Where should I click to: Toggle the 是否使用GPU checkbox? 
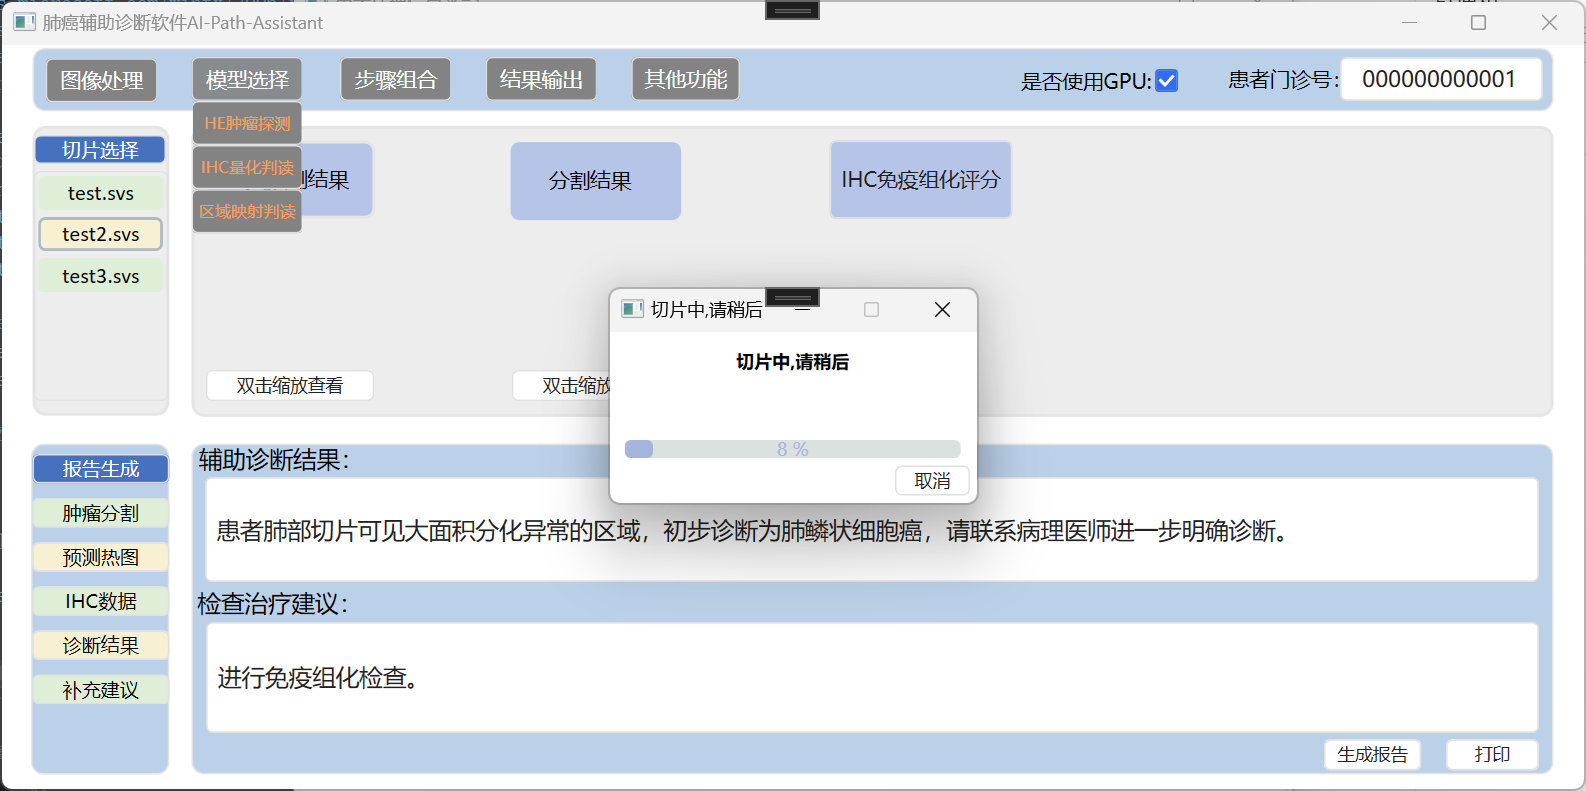(x=1166, y=81)
